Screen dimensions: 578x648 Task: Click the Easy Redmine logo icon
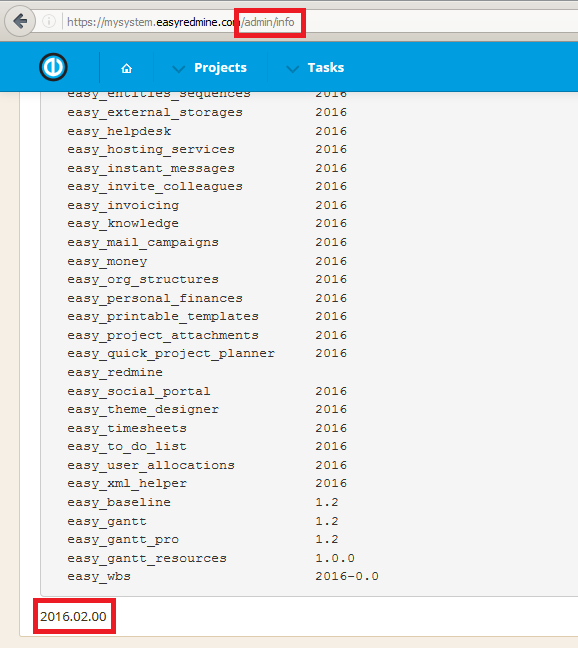[53, 67]
